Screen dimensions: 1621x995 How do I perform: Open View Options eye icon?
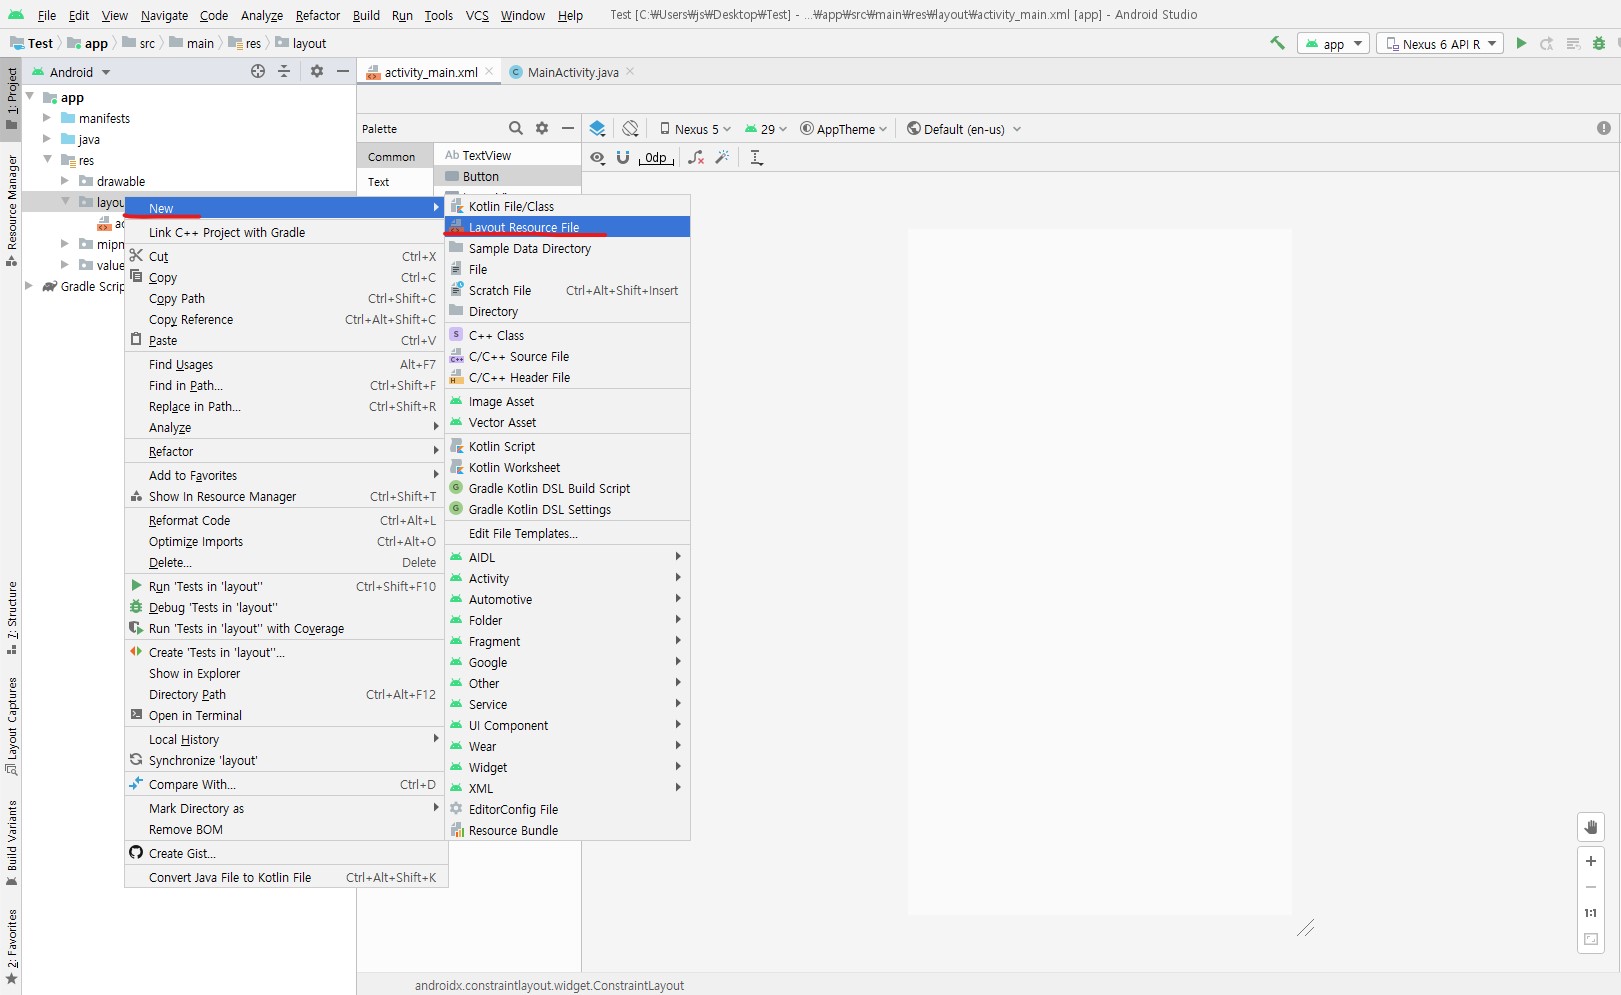597,157
